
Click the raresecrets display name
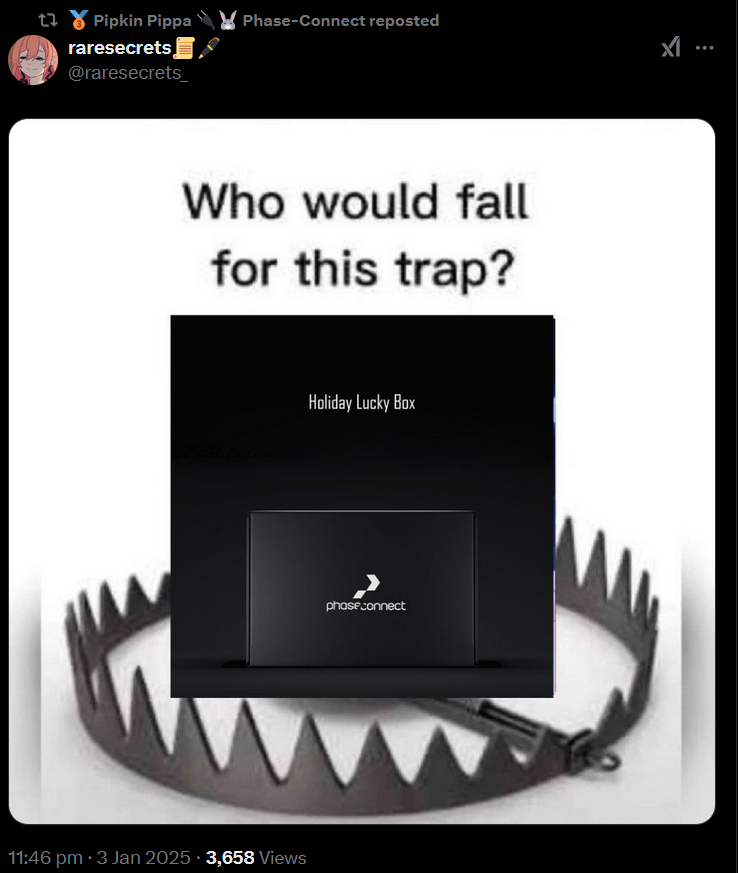(120, 48)
